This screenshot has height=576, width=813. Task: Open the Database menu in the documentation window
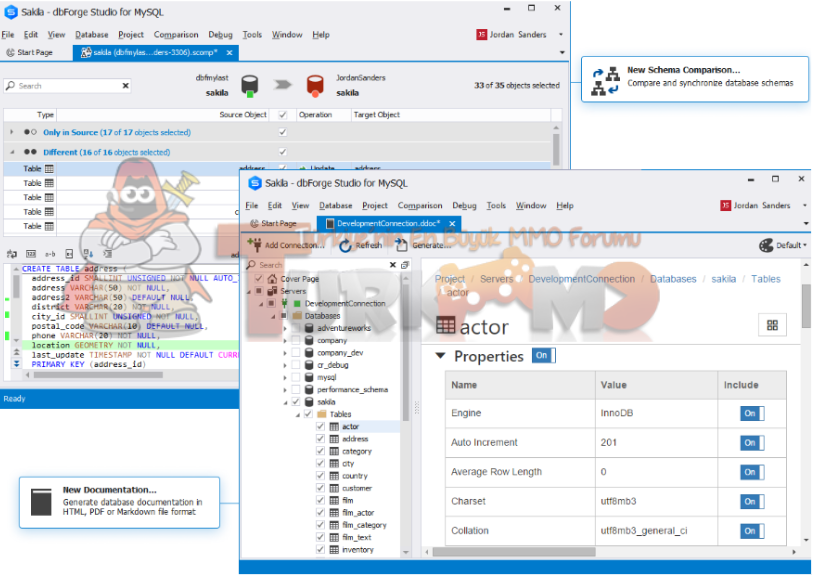click(x=335, y=206)
